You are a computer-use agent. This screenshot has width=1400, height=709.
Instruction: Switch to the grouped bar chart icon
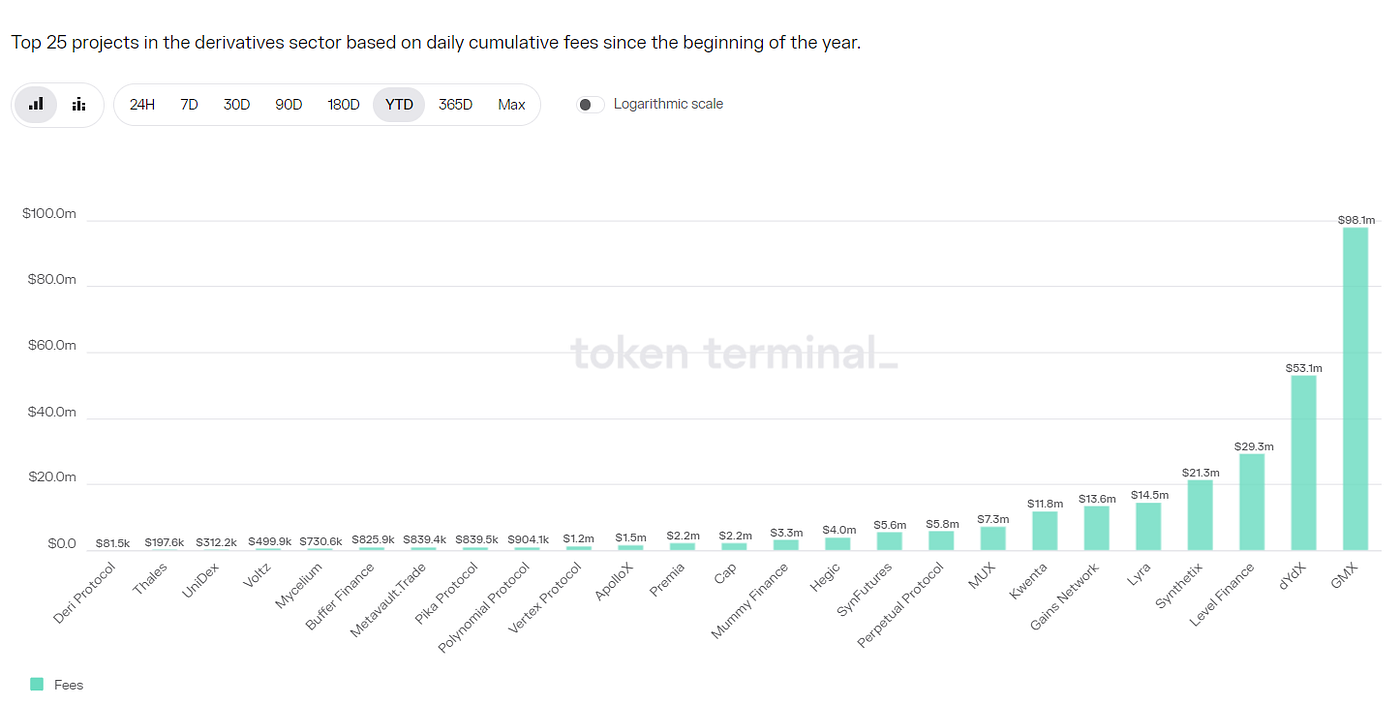[x=79, y=104]
